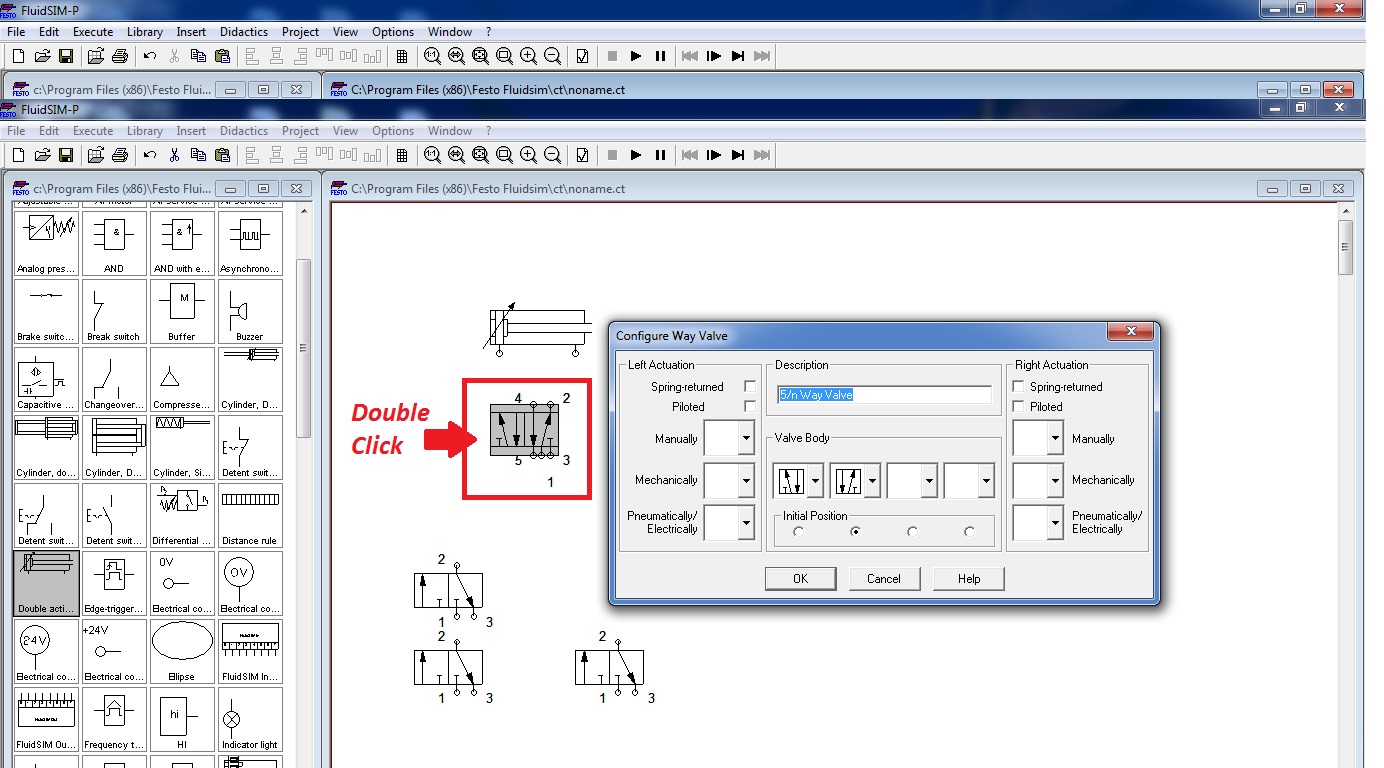
Task: Confirm the valve configuration with OK
Action: pos(800,579)
